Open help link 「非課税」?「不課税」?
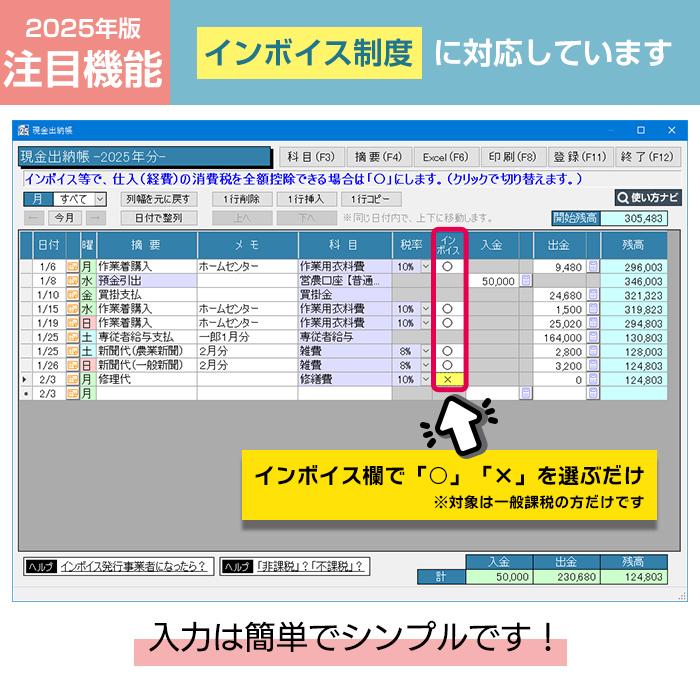This screenshot has height=700, width=700. (309, 567)
